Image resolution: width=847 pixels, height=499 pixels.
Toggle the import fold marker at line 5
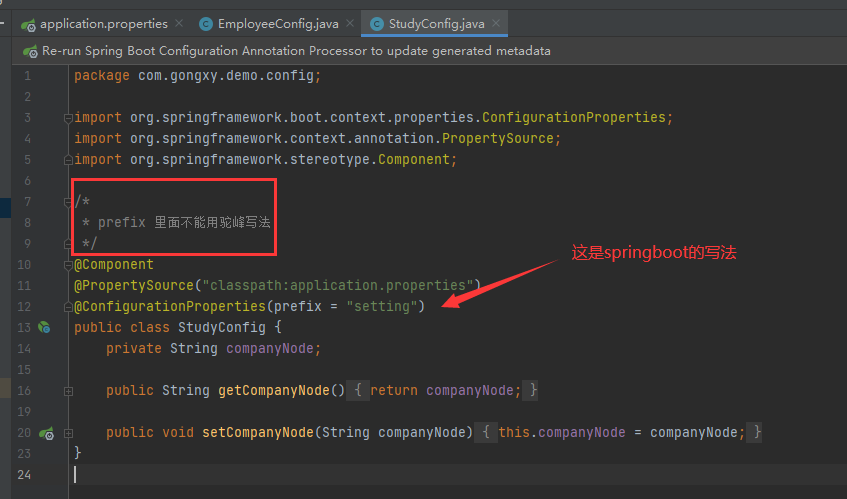tap(68, 160)
